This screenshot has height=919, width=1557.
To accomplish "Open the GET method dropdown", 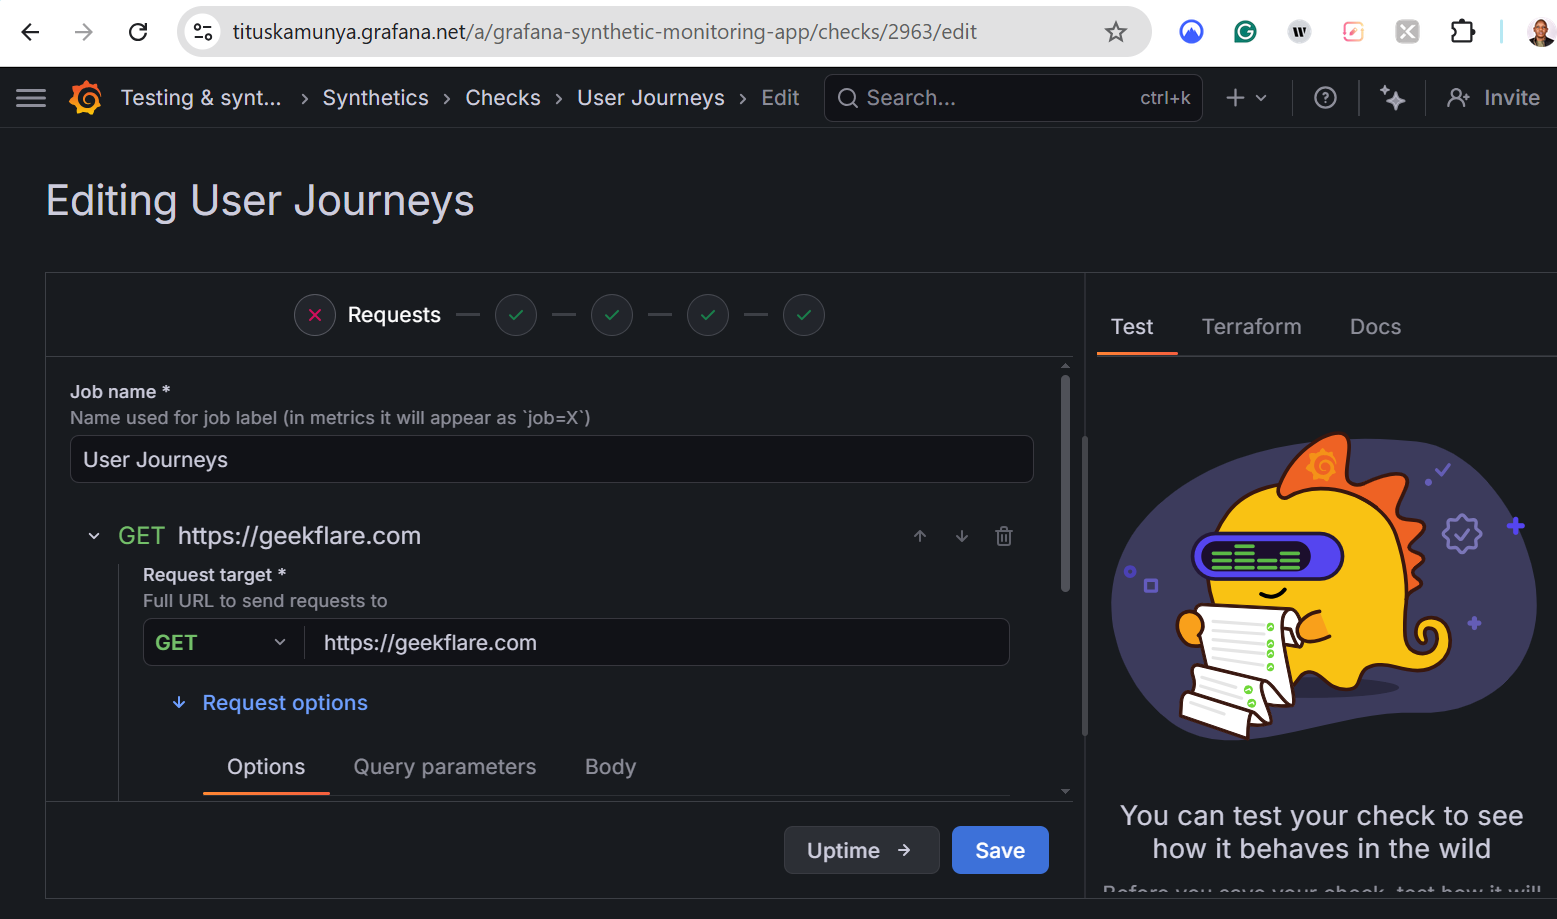I will tap(222, 643).
